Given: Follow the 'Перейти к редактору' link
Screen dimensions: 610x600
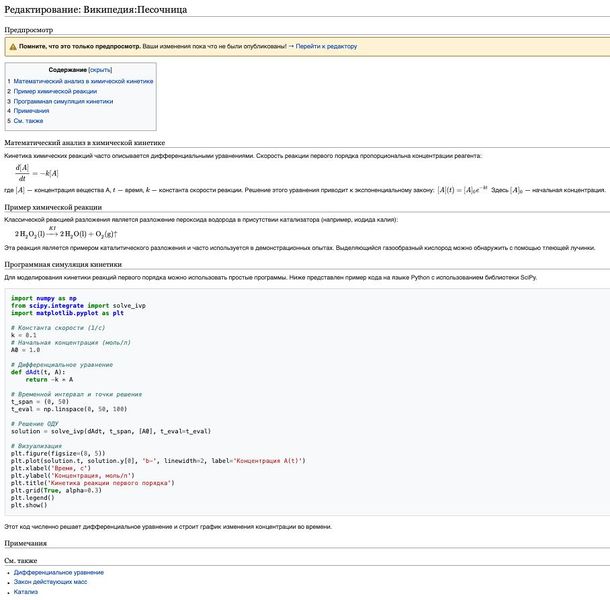Looking at the screenshot, I should click(x=325, y=46).
